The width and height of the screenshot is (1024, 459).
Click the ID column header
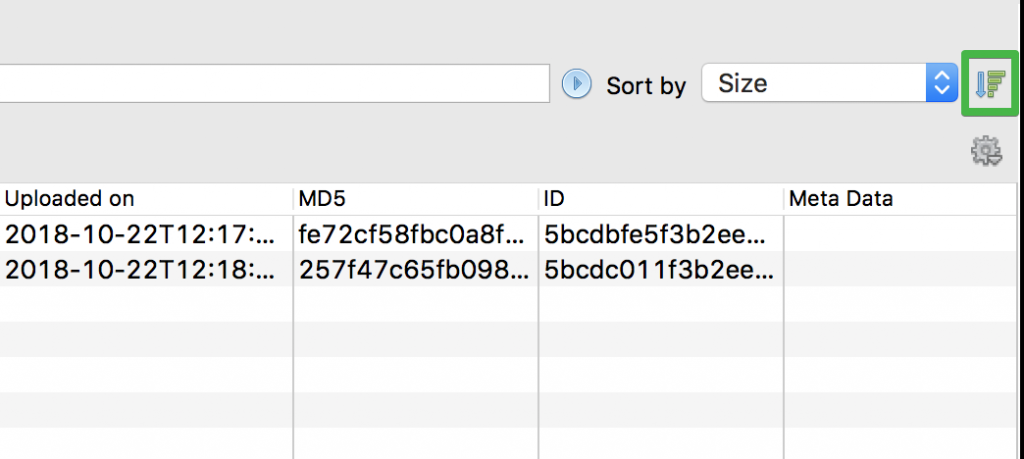[555, 199]
